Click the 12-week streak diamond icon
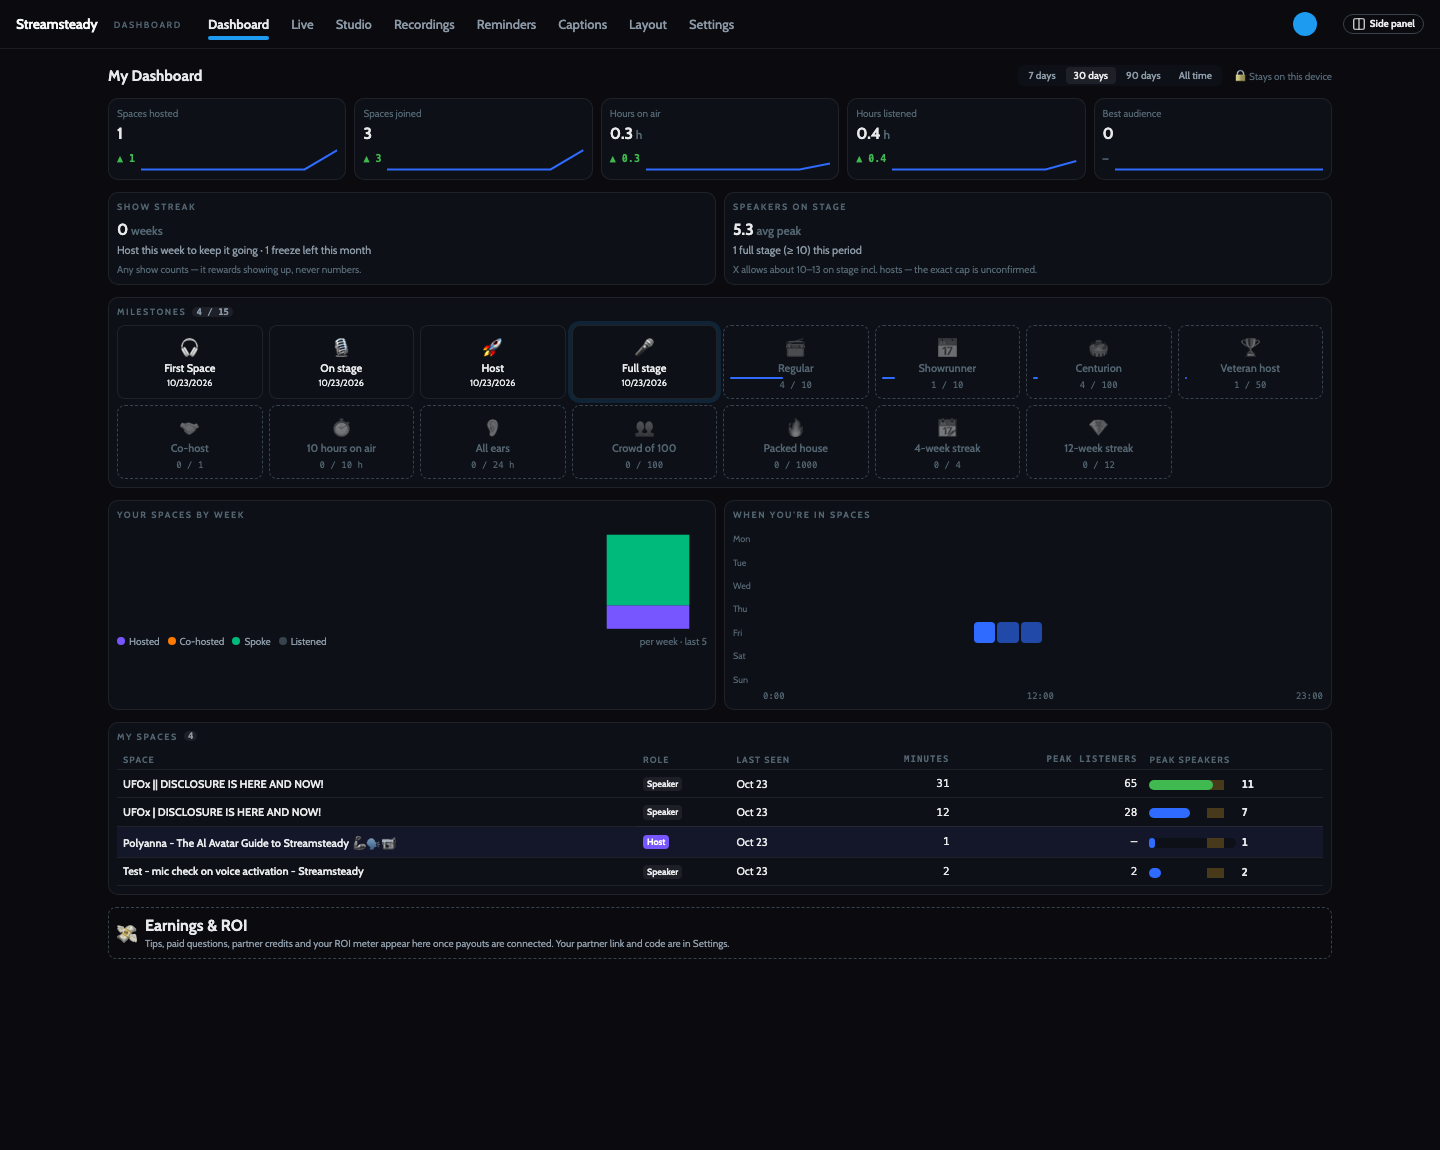 pos(1098,427)
